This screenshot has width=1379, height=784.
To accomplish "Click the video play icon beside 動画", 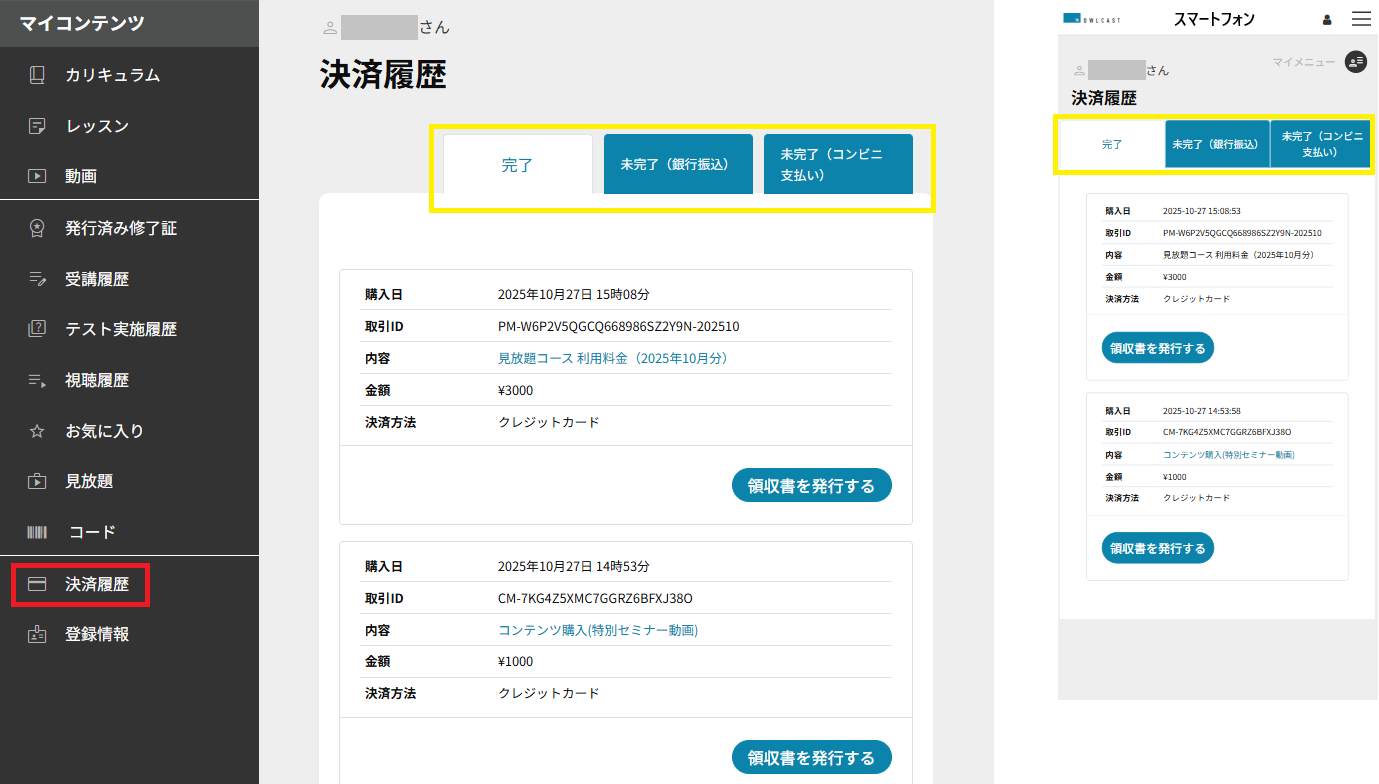I will pos(37,176).
